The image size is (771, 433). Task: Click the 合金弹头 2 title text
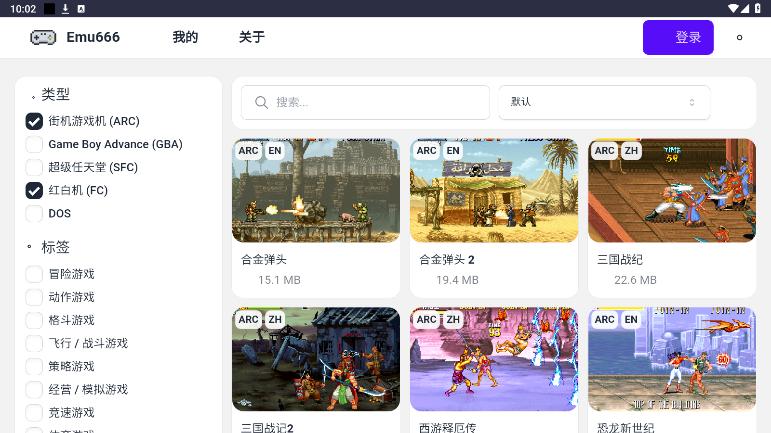[446, 260]
